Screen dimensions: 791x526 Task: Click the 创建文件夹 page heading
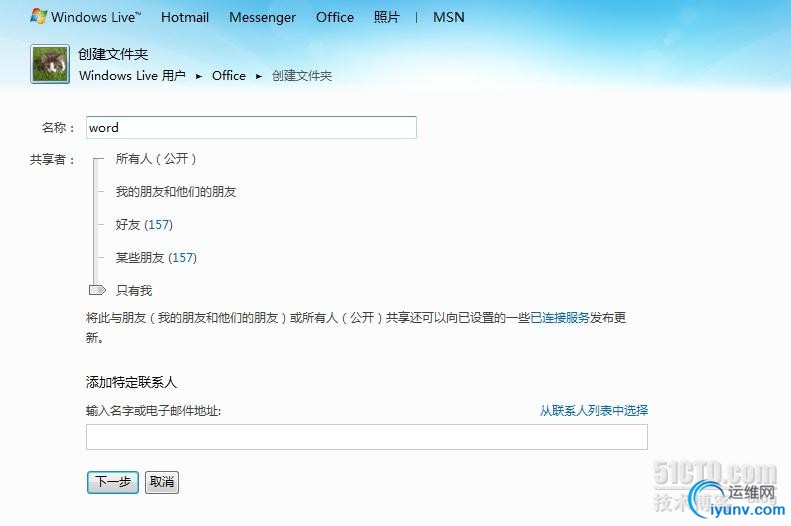[113, 54]
